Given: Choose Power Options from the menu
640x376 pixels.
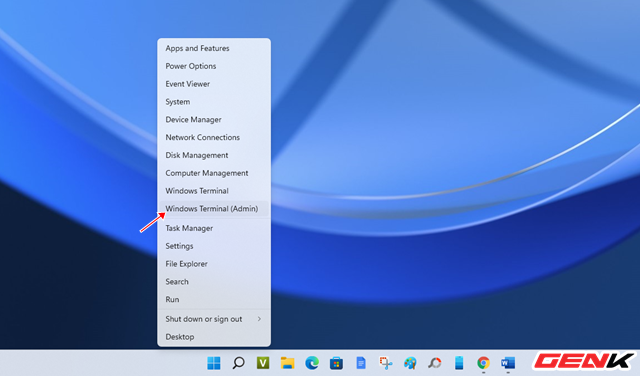Looking at the screenshot, I should pyautogui.click(x=214, y=66).
